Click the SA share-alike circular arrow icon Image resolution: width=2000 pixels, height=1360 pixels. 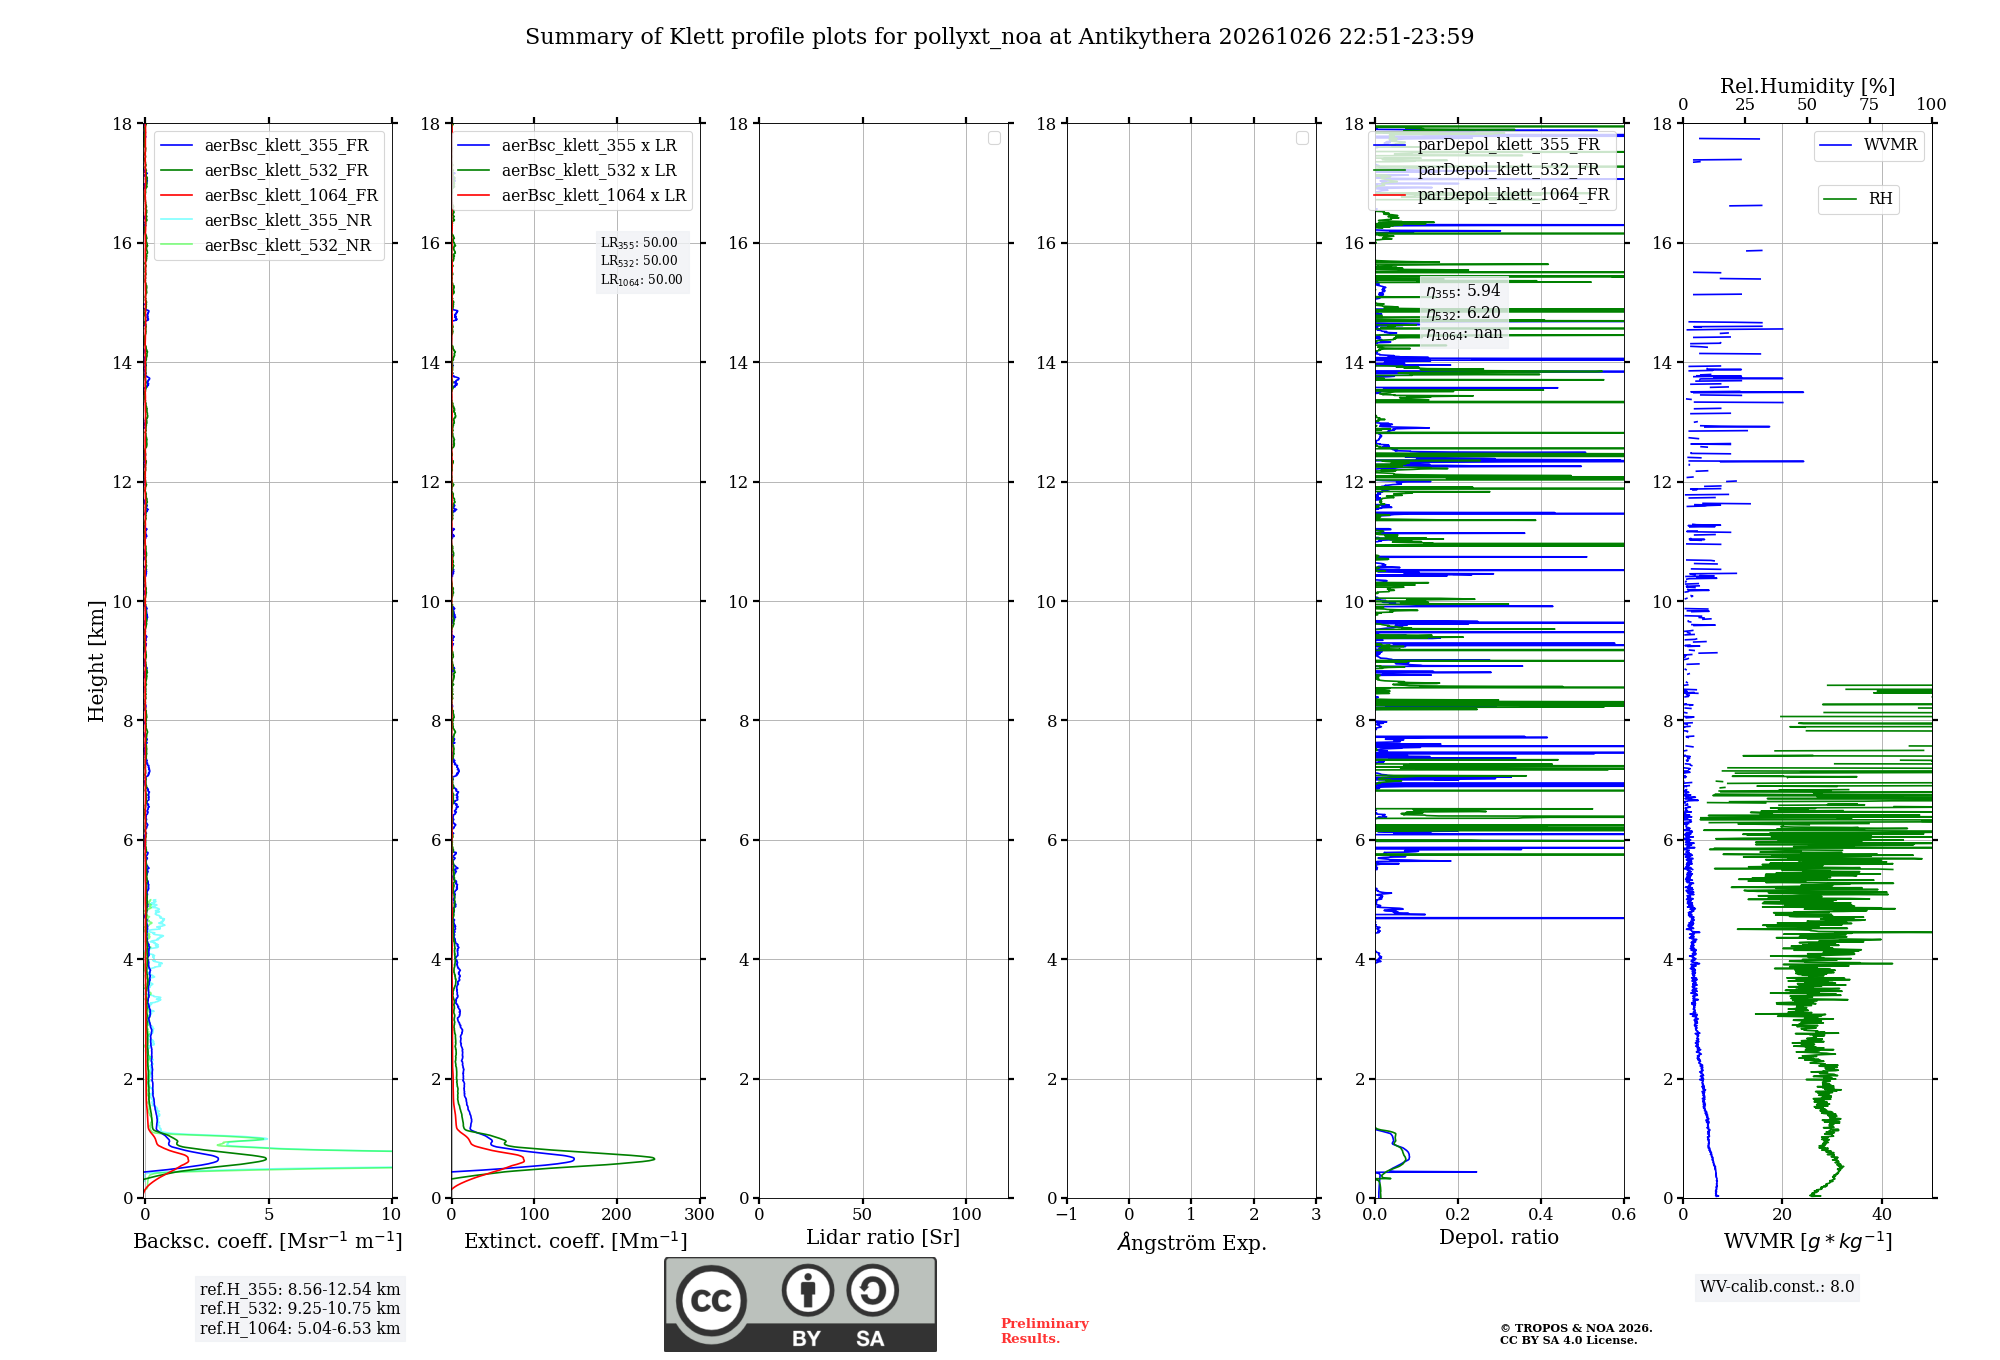(x=872, y=1290)
